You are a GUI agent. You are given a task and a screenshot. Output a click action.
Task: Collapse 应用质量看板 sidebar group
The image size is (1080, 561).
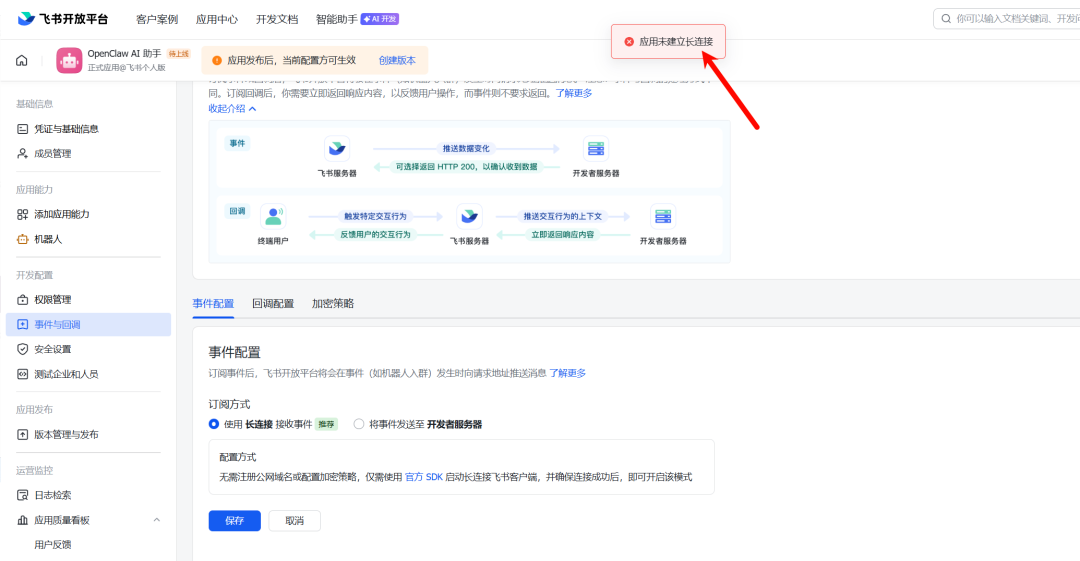156,520
